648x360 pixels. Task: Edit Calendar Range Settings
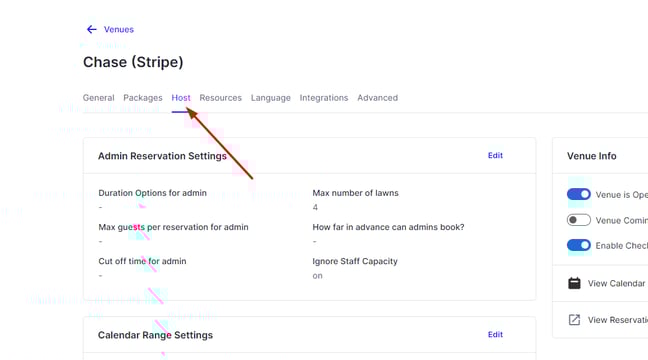495,334
